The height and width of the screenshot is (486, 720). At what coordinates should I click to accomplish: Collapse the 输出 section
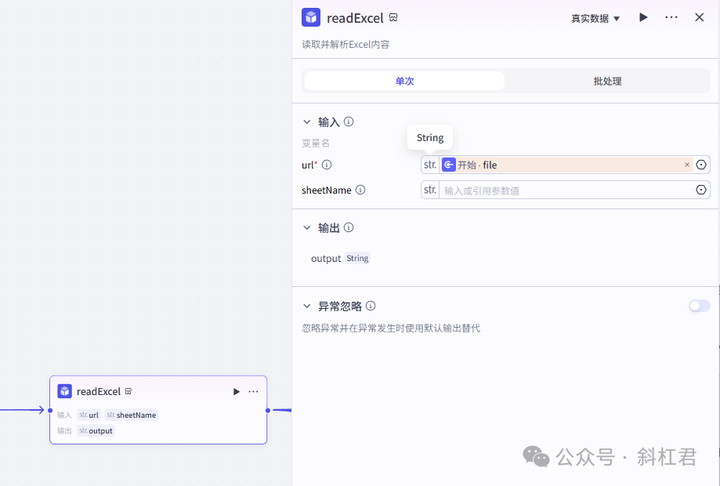(307, 228)
